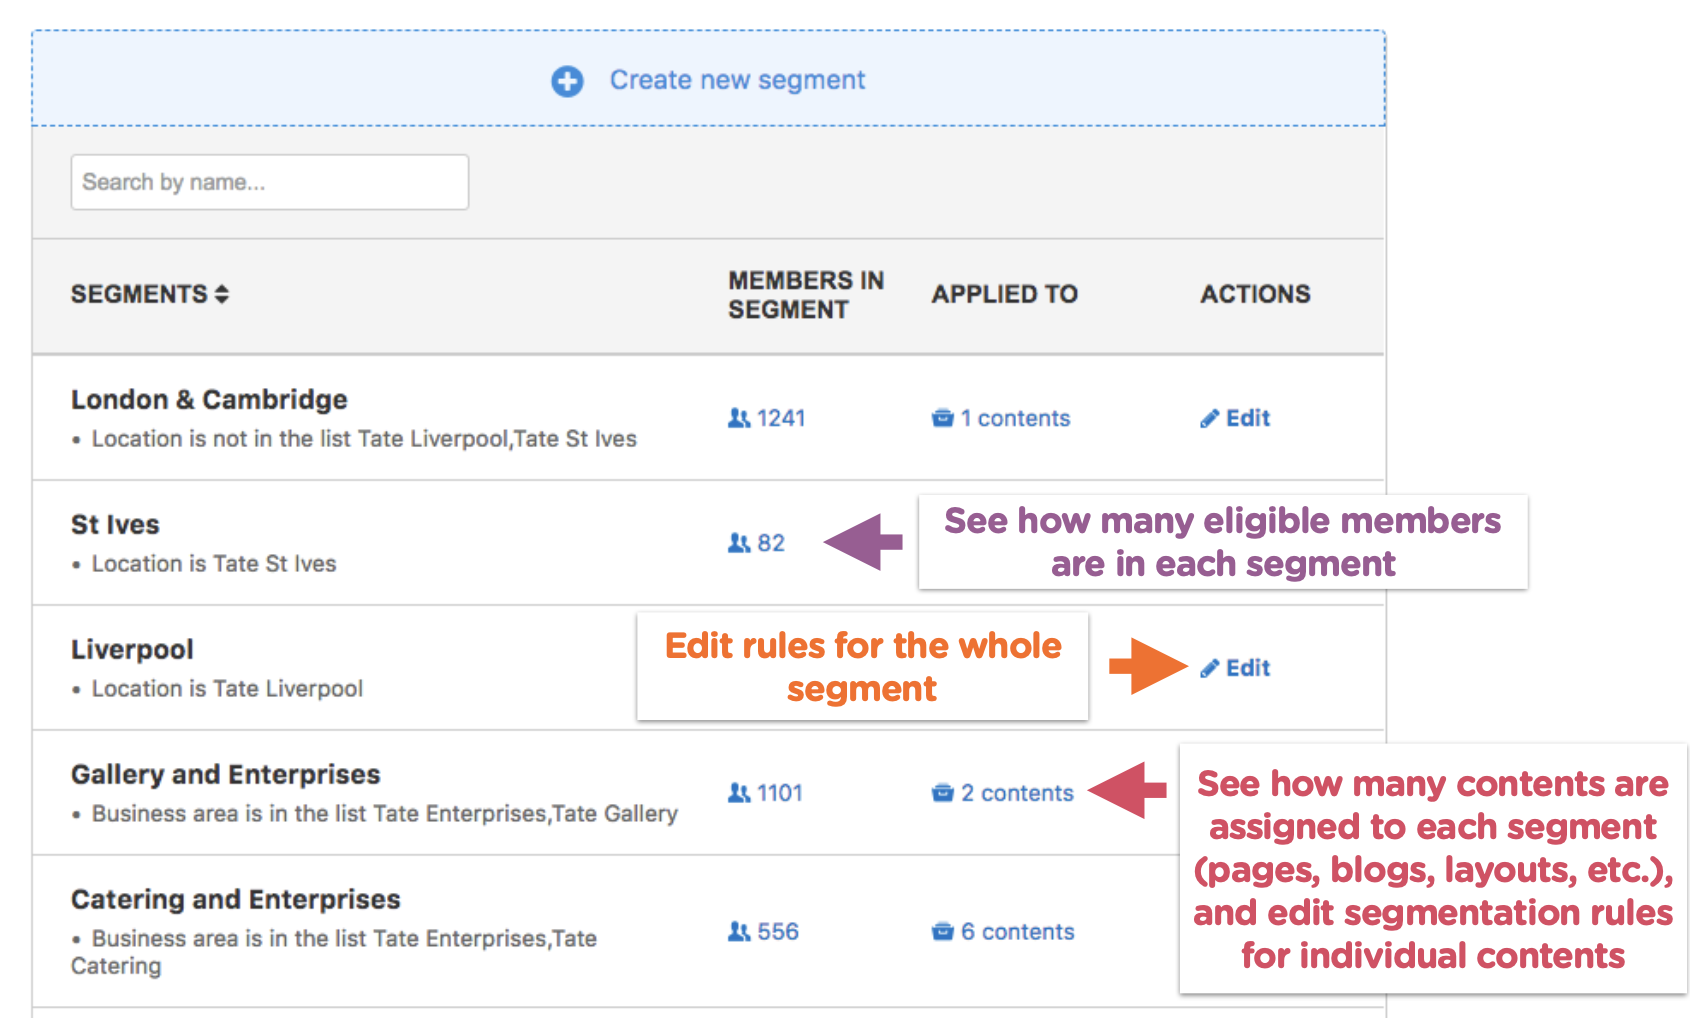Image resolution: width=1690 pixels, height=1034 pixels.
Task: Click the SEGMENTS column header
Action: [x=139, y=294]
